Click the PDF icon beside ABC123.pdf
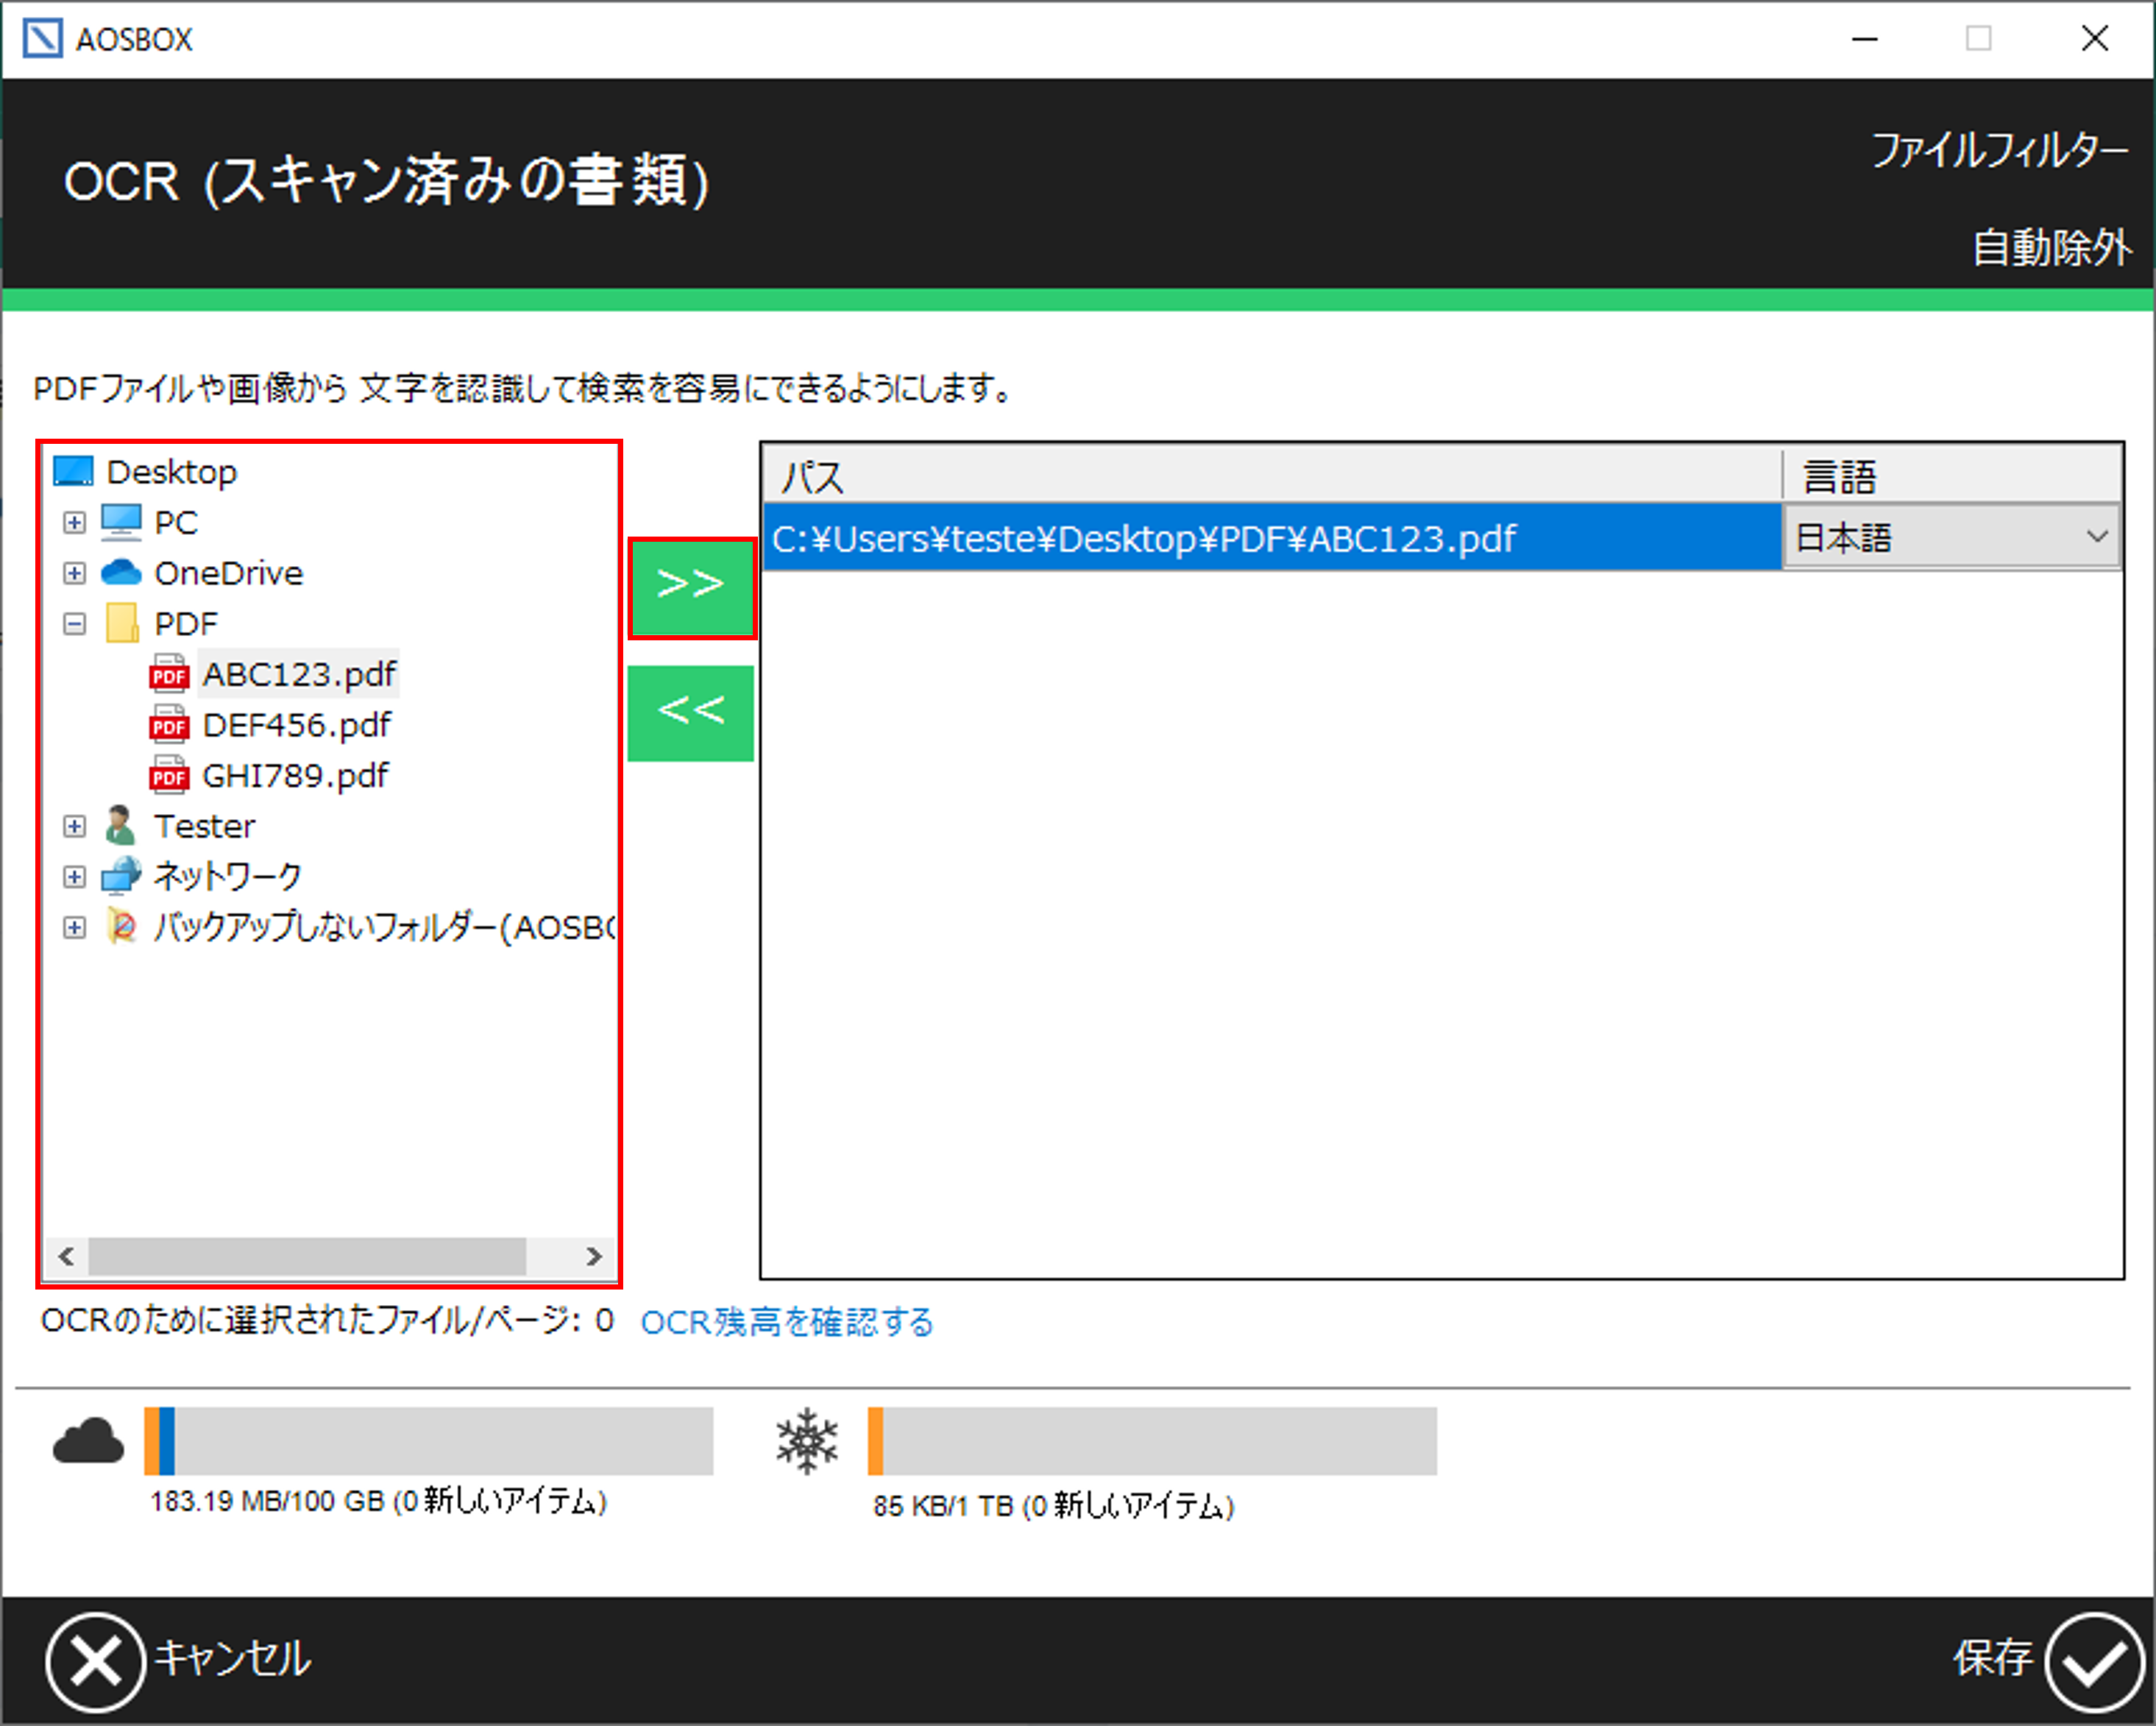Screen dimensions: 2156x1726 tap(169, 673)
